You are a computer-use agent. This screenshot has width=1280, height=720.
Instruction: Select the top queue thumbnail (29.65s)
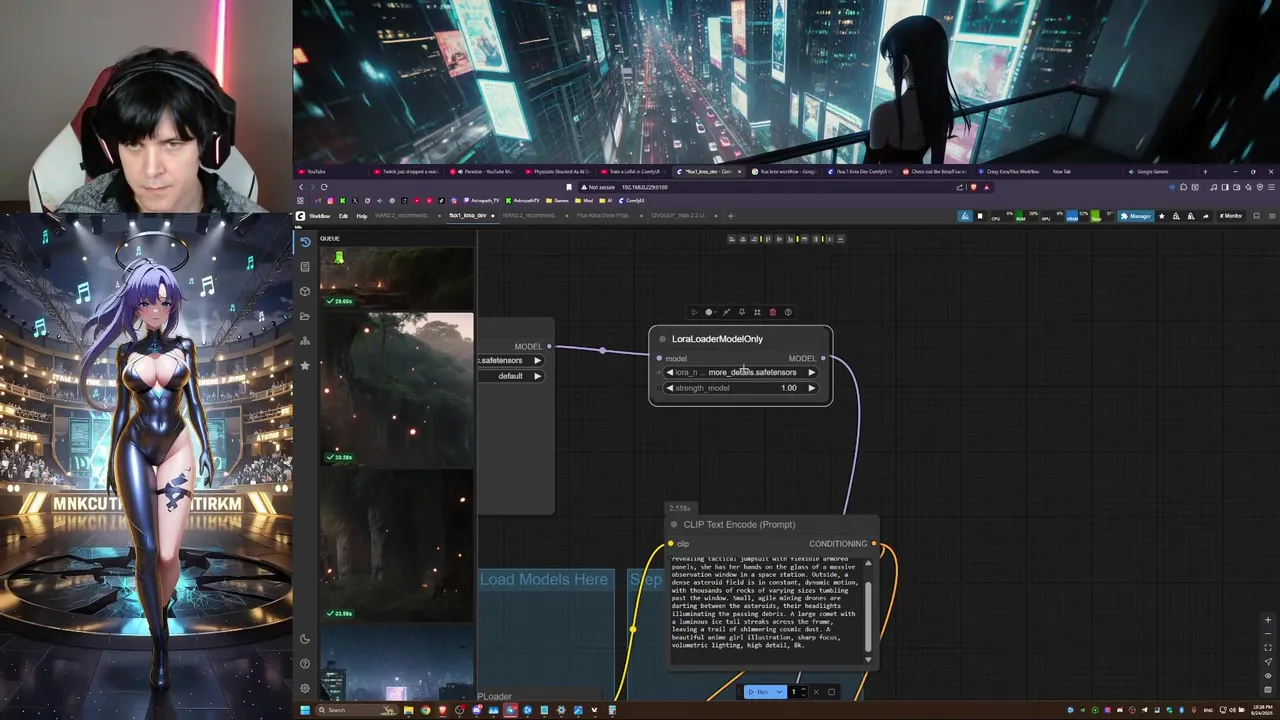pos(397,277)
